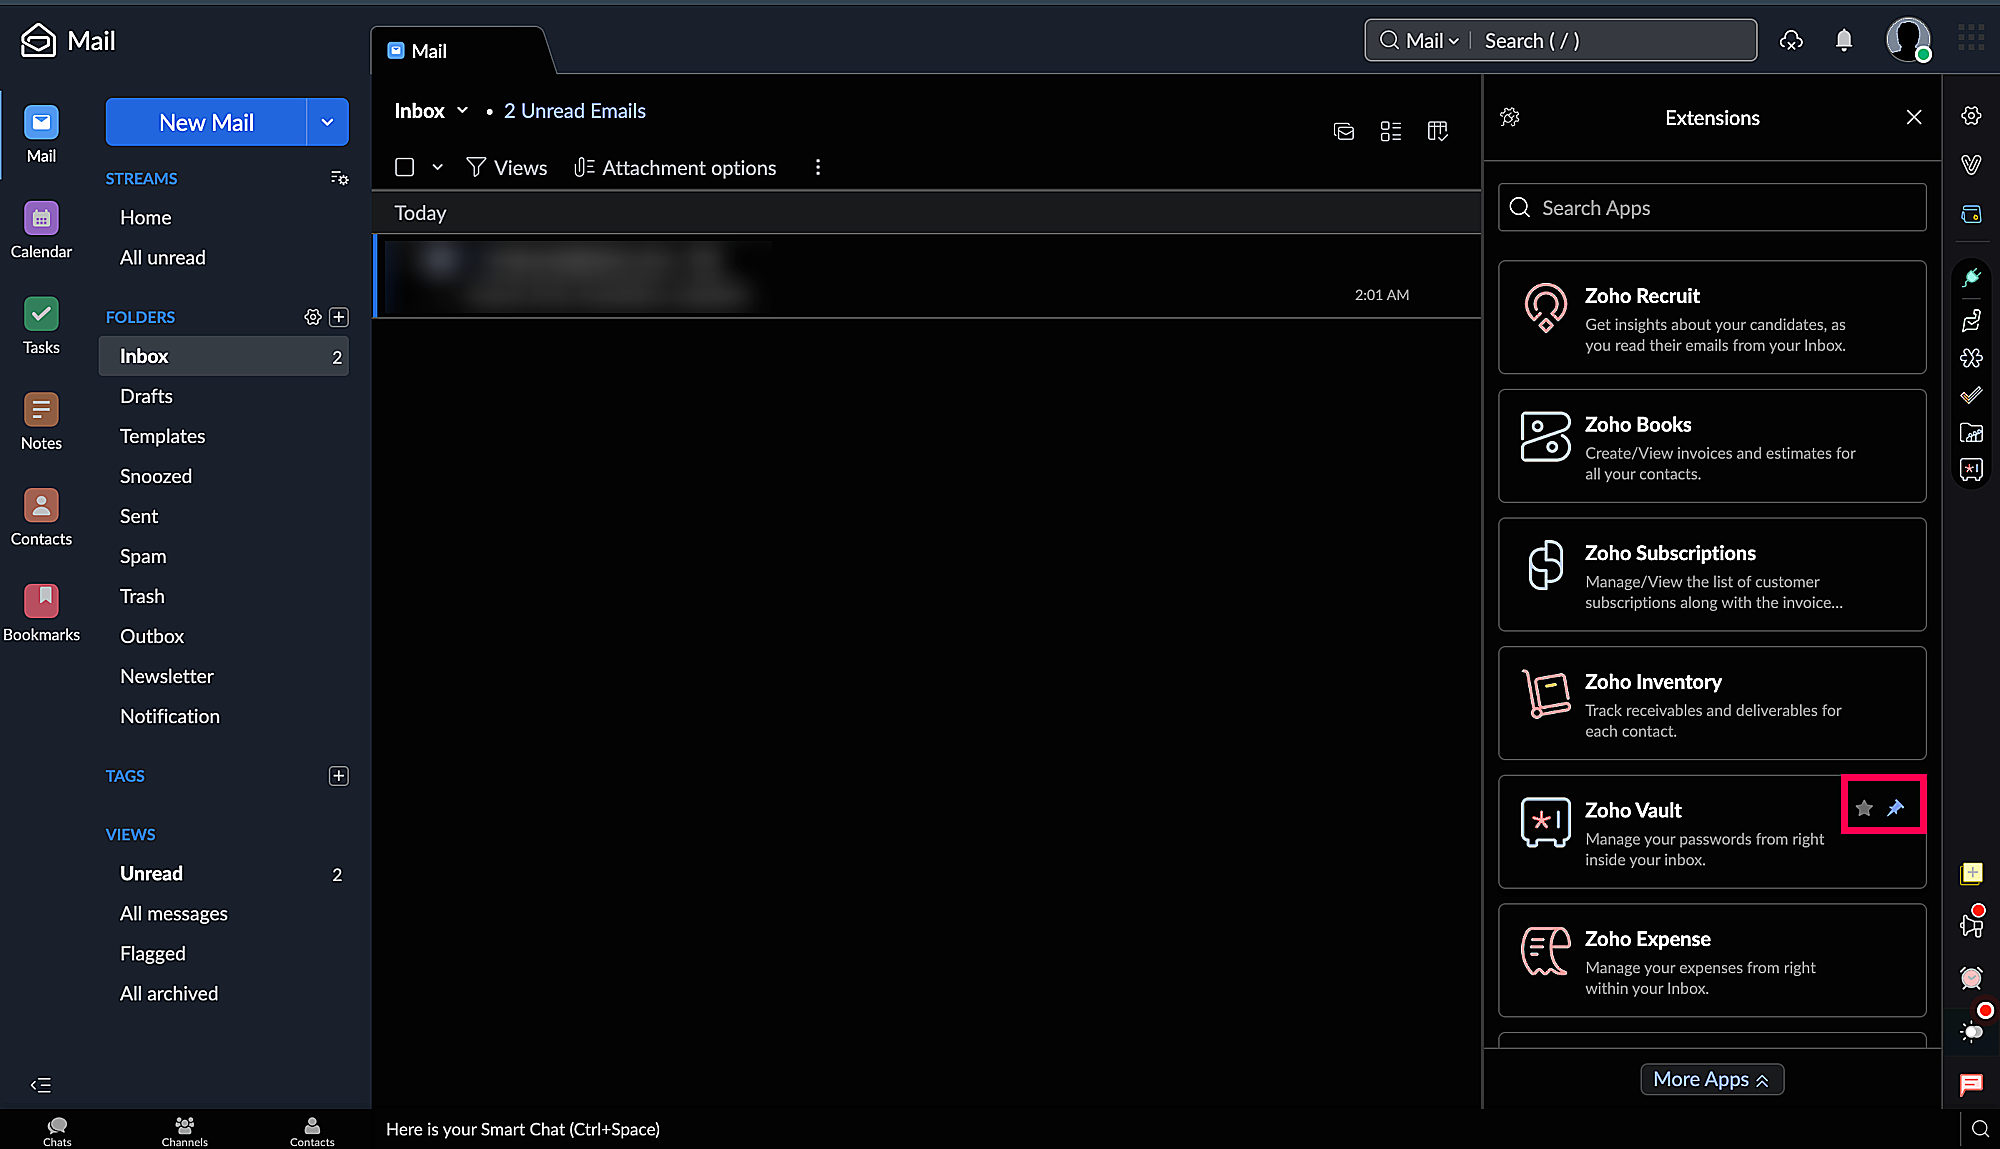2000x1149 pixels.
Task: Click the plug Extensions icon in the right sidebar
Action: [1971, 278]
